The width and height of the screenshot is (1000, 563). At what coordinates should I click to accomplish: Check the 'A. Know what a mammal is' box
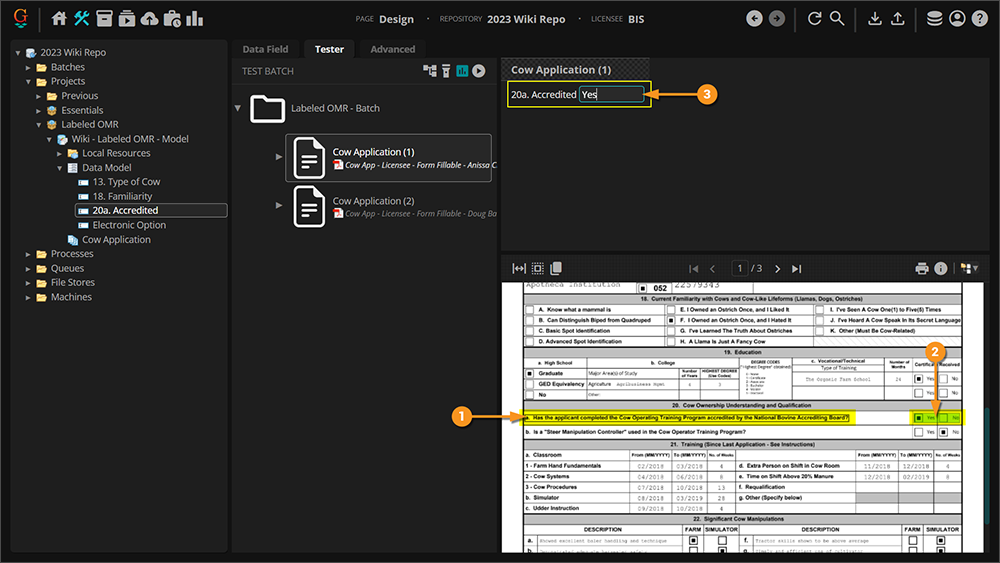point(529,310)
